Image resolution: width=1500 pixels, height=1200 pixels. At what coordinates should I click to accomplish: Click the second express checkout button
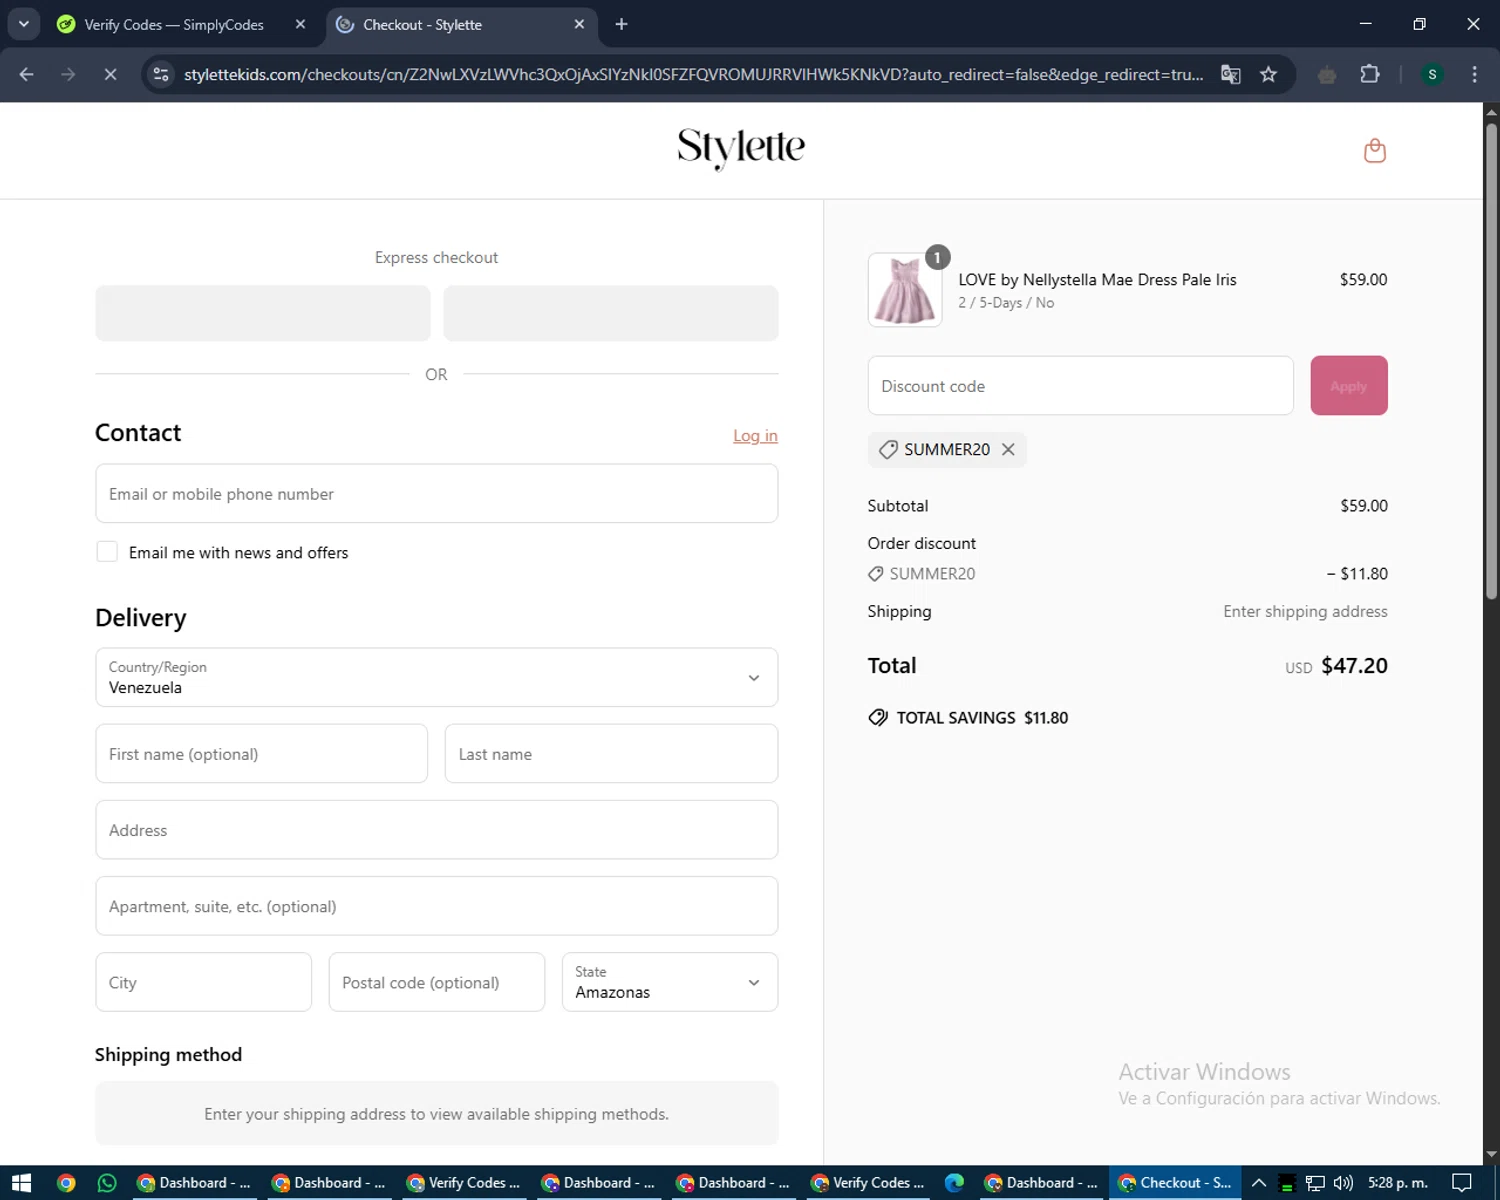pyautogui.click(x=611, y=313)
